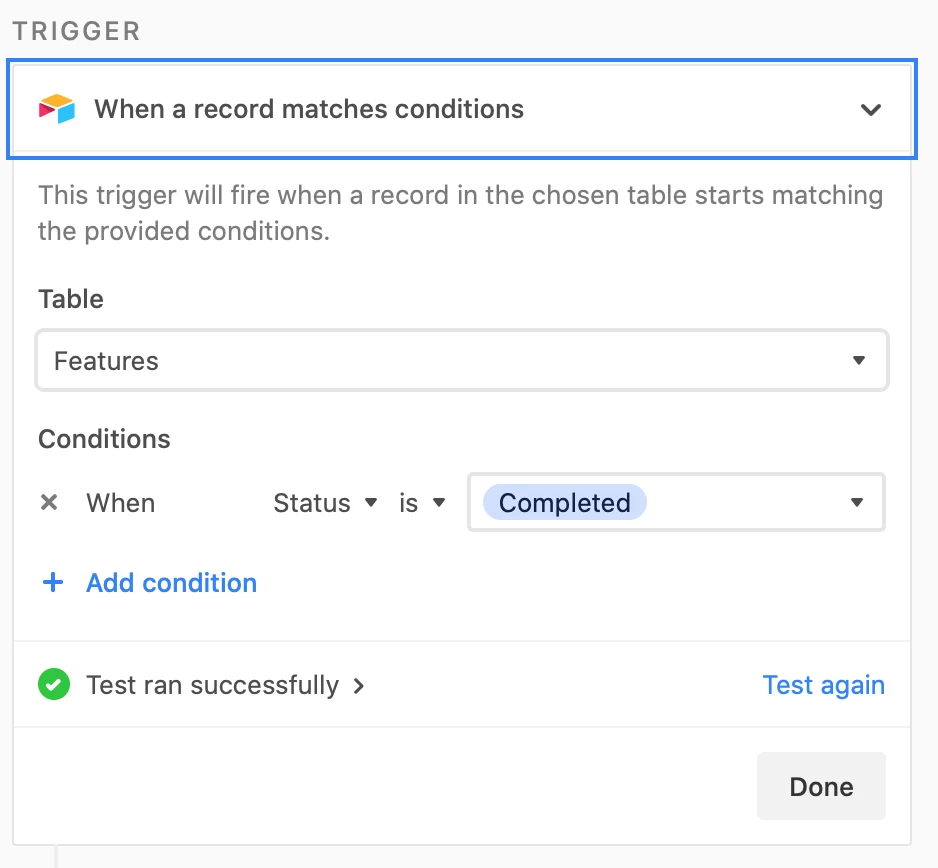
Task: Click the Add condition link
Action: pos(172,583)
